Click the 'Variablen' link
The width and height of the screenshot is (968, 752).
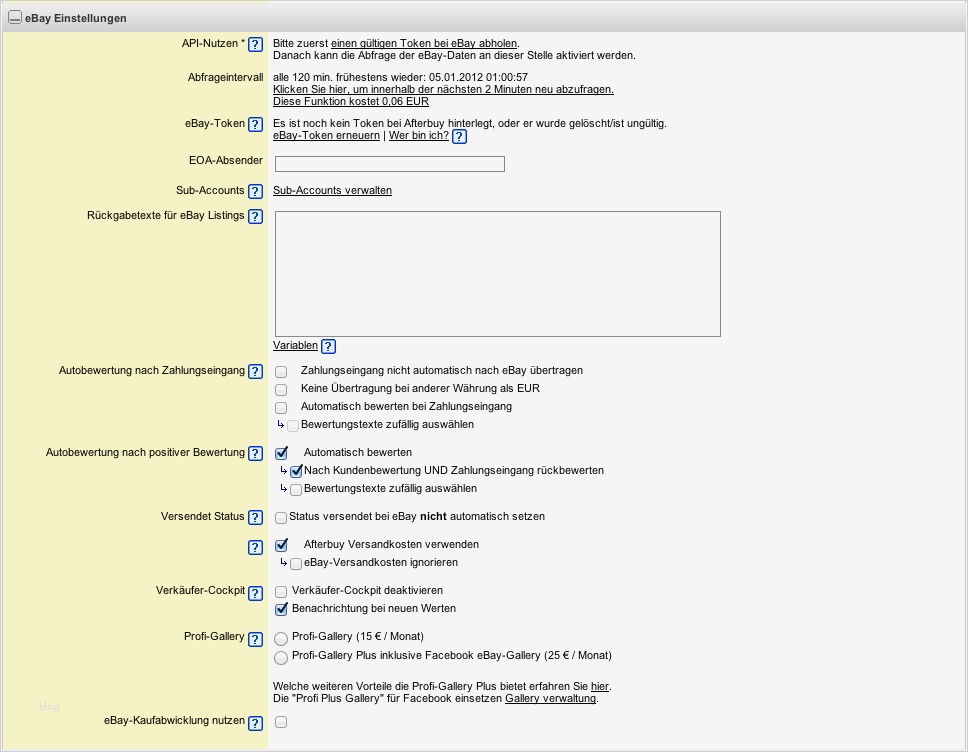[x=295, y=345]
